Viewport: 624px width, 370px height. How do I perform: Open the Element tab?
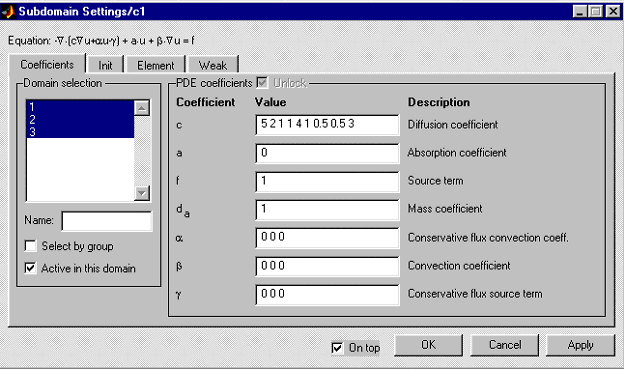pos(156,65)
